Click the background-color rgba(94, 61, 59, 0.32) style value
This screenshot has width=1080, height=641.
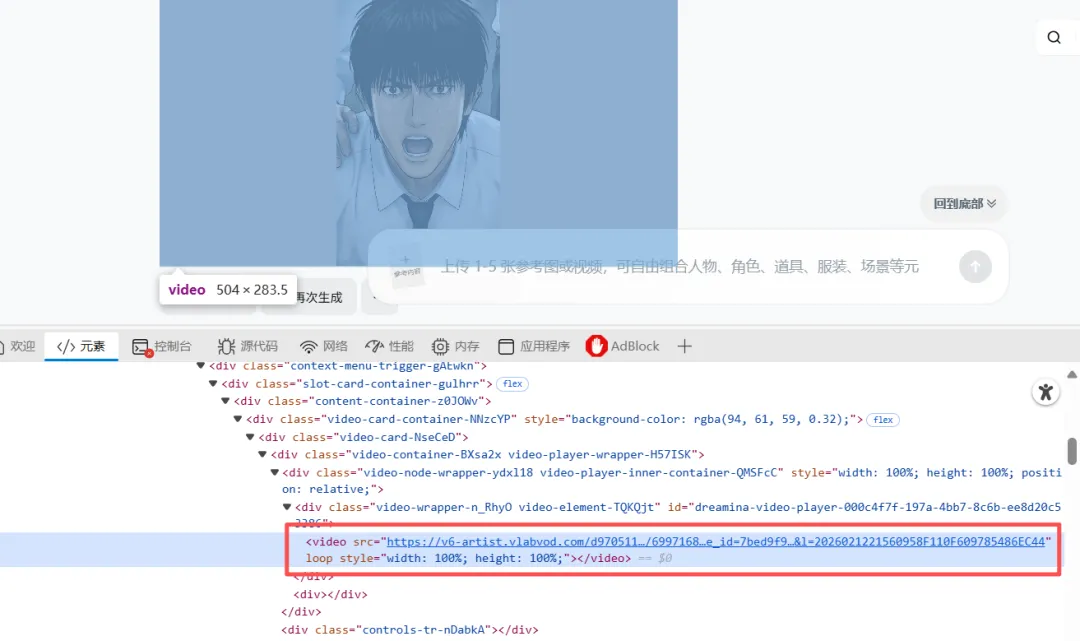tap(709, 419)
